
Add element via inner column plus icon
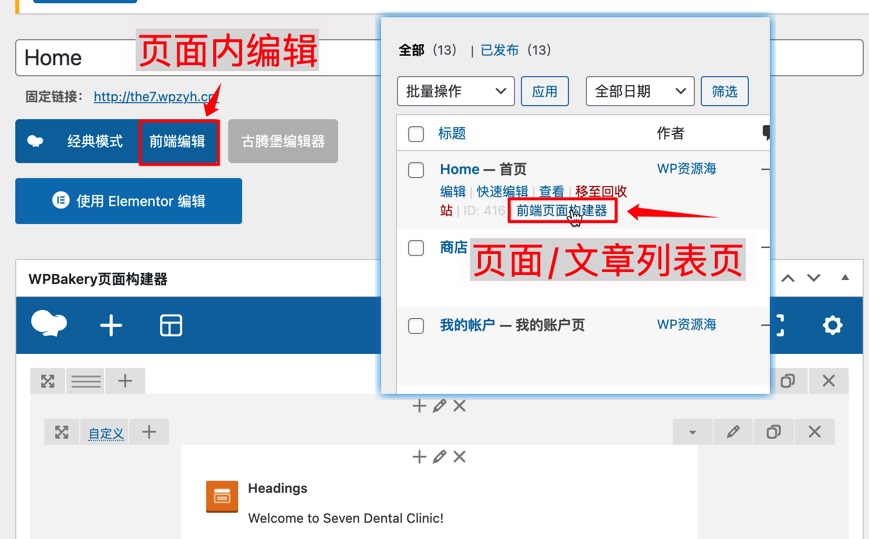click(x=419, y=457)
